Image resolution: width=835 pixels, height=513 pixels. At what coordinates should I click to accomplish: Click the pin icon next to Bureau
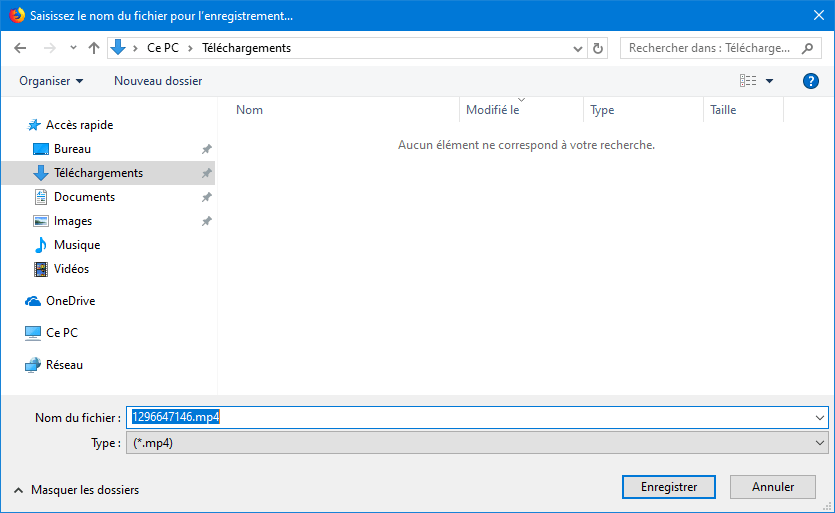click(x=207, y=149)
